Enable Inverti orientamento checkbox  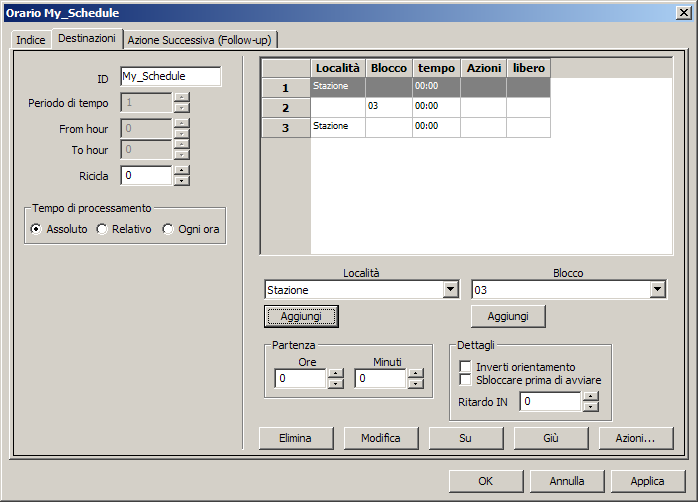pyautogui.click(x=465, y=367)
